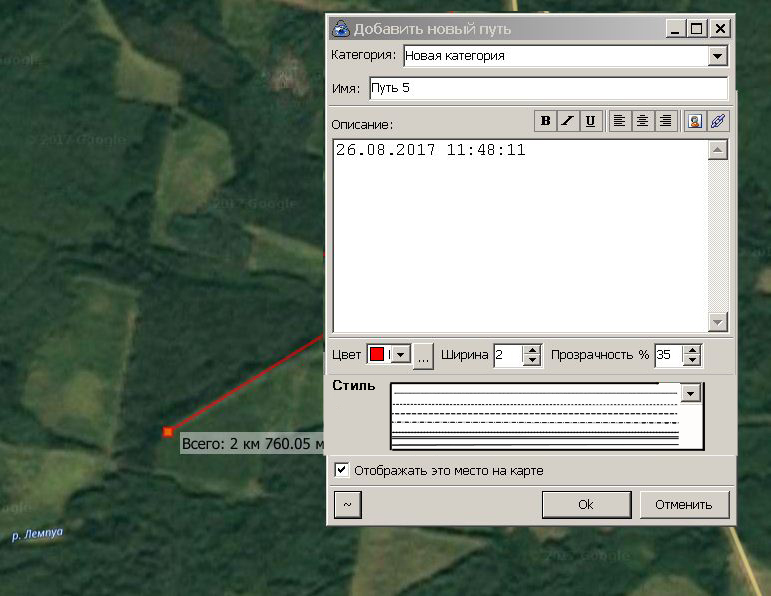The height and width of the screenshot is (596, 771).
Task: Open the Категория dropdown list
Action: point(717,56)
